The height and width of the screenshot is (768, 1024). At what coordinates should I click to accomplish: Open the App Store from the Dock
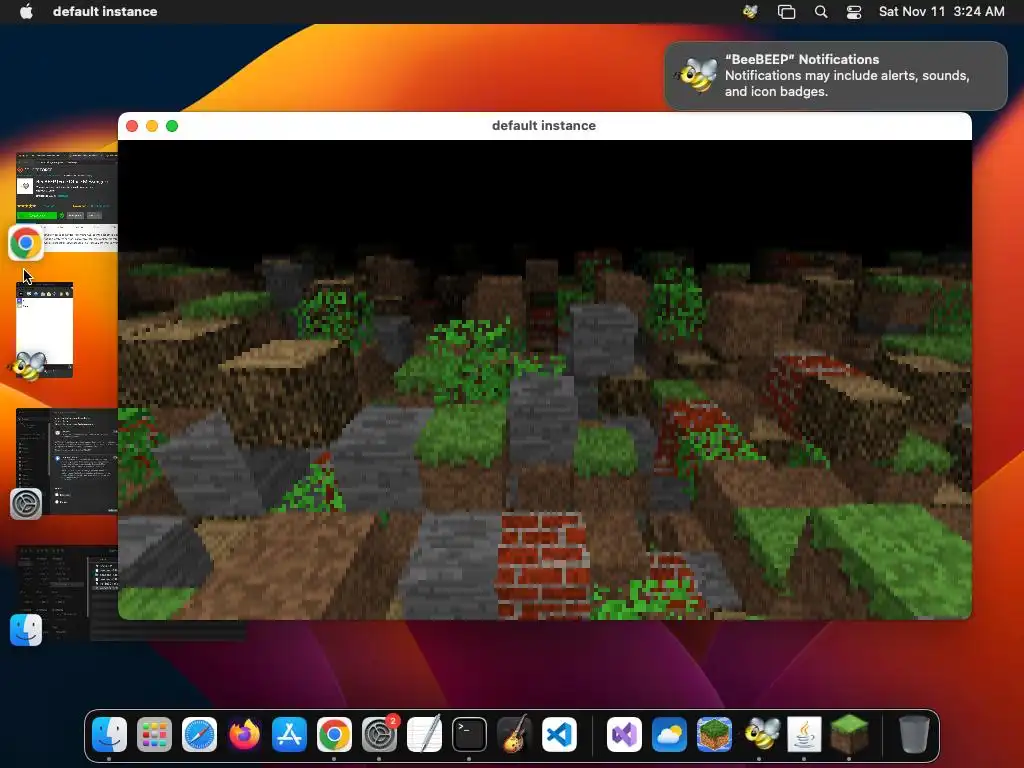(x=289, y=735)
